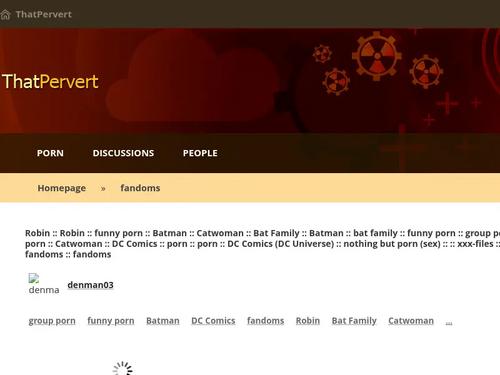
Task: Go to the DISCUSSIONS section
Action: click(x=123, y=153)
